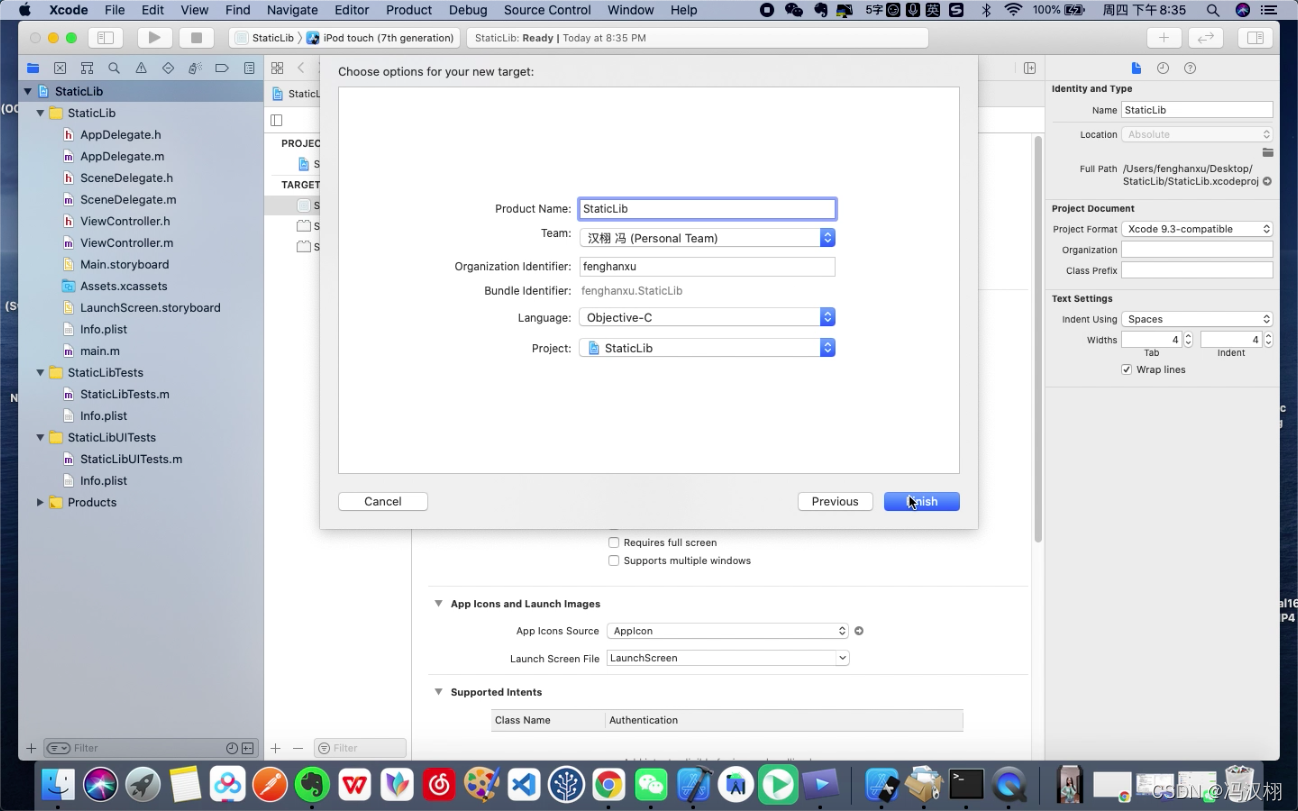Open the Source Control menu

pos(547,10)
